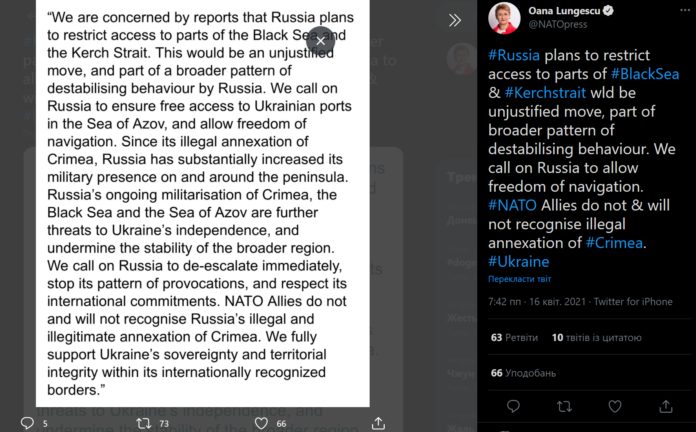Click the reply icon under the image
This screenshot has height=432, width=696.
coord(27,423)
